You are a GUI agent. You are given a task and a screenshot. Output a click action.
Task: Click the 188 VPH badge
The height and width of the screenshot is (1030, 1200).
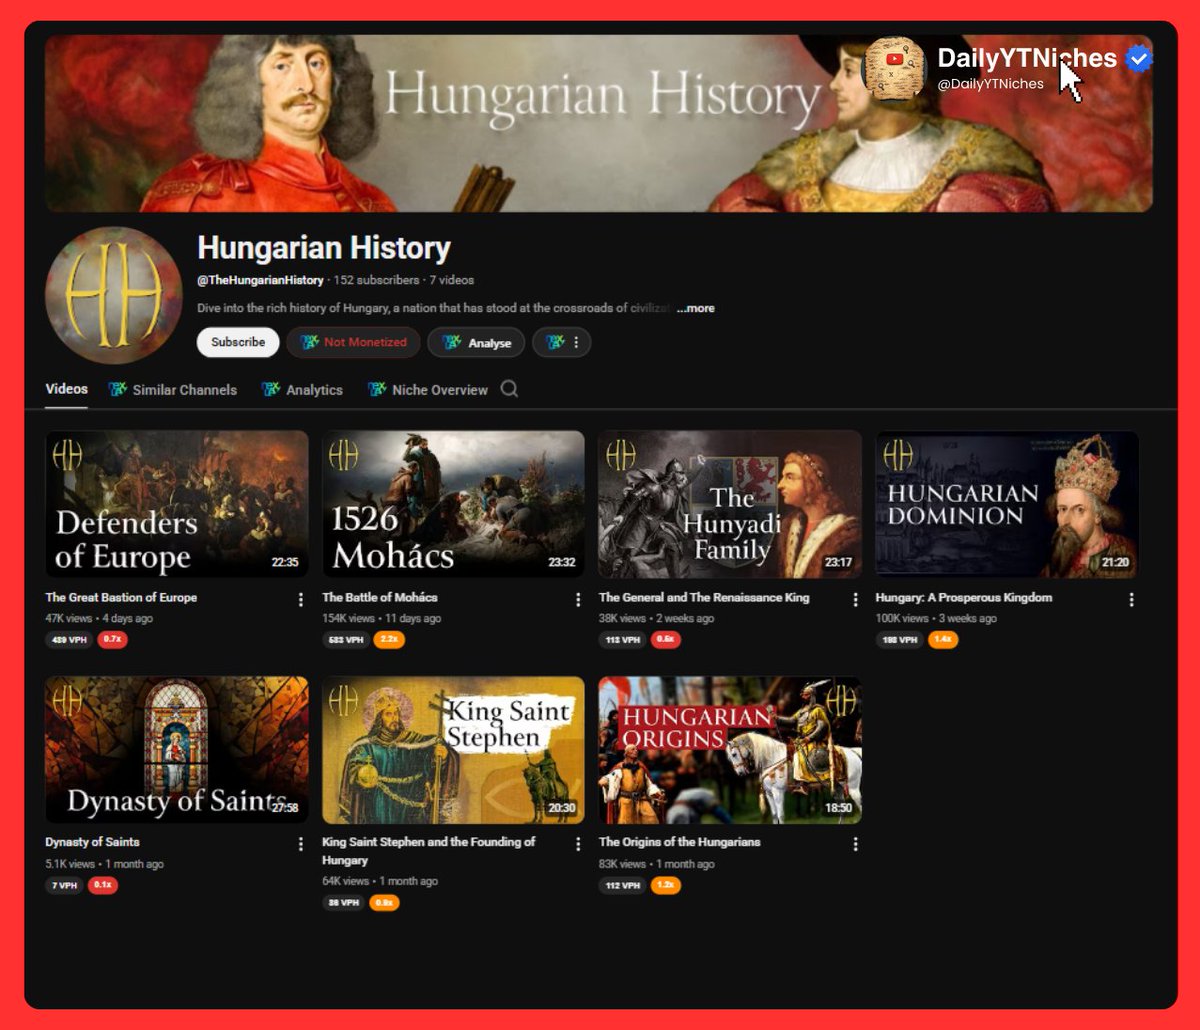899,640
